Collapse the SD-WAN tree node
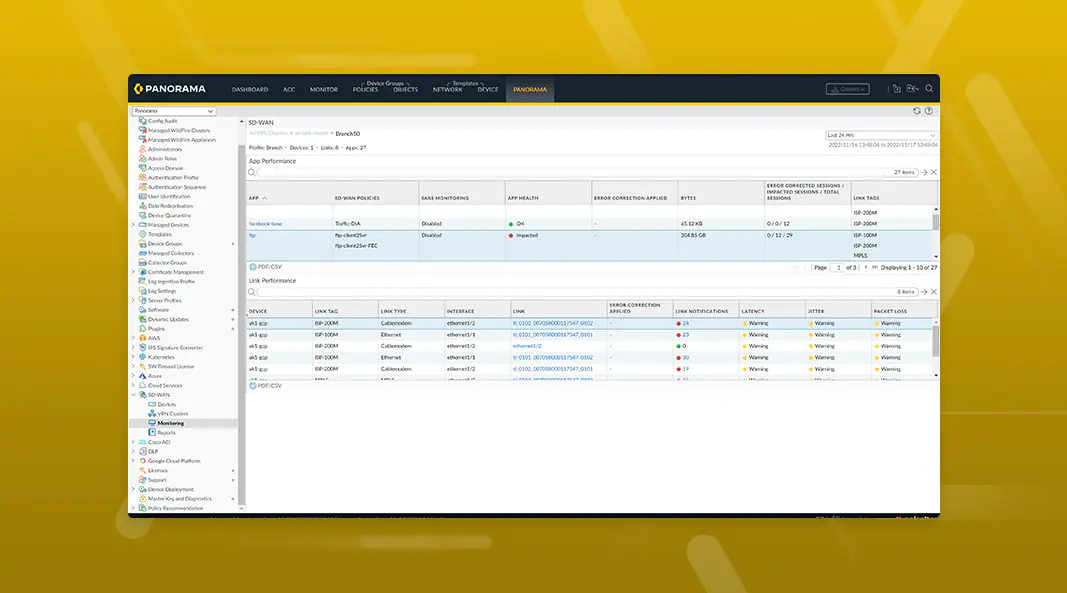This screenshot has width=1067, height=593. click(x=133, y=395)
